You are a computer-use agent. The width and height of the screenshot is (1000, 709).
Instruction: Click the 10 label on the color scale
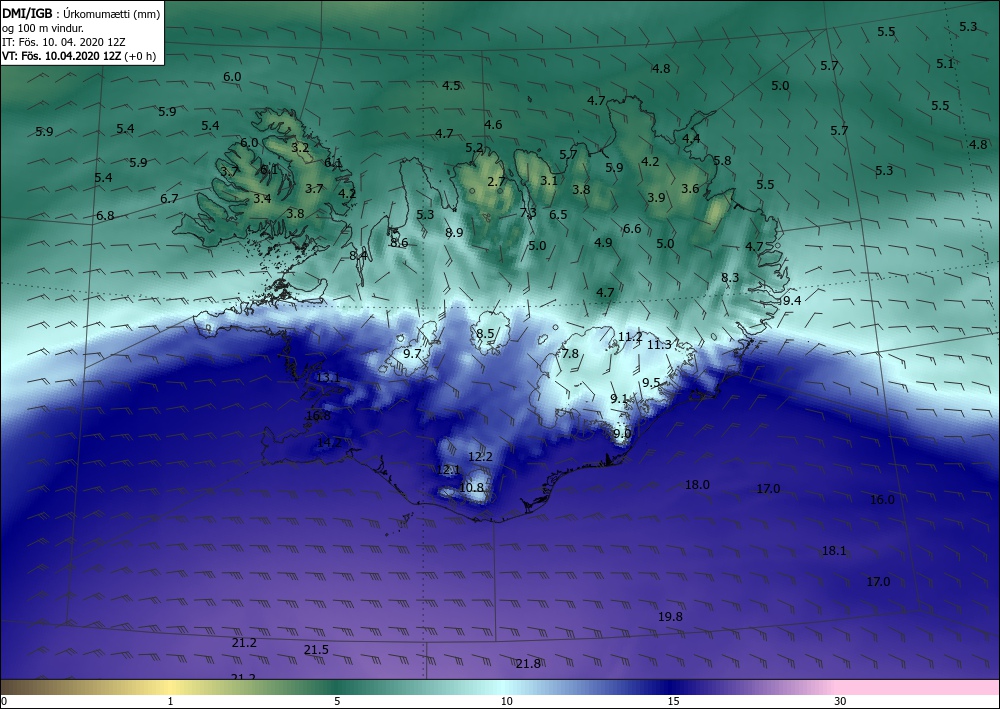tap(506, 702)
